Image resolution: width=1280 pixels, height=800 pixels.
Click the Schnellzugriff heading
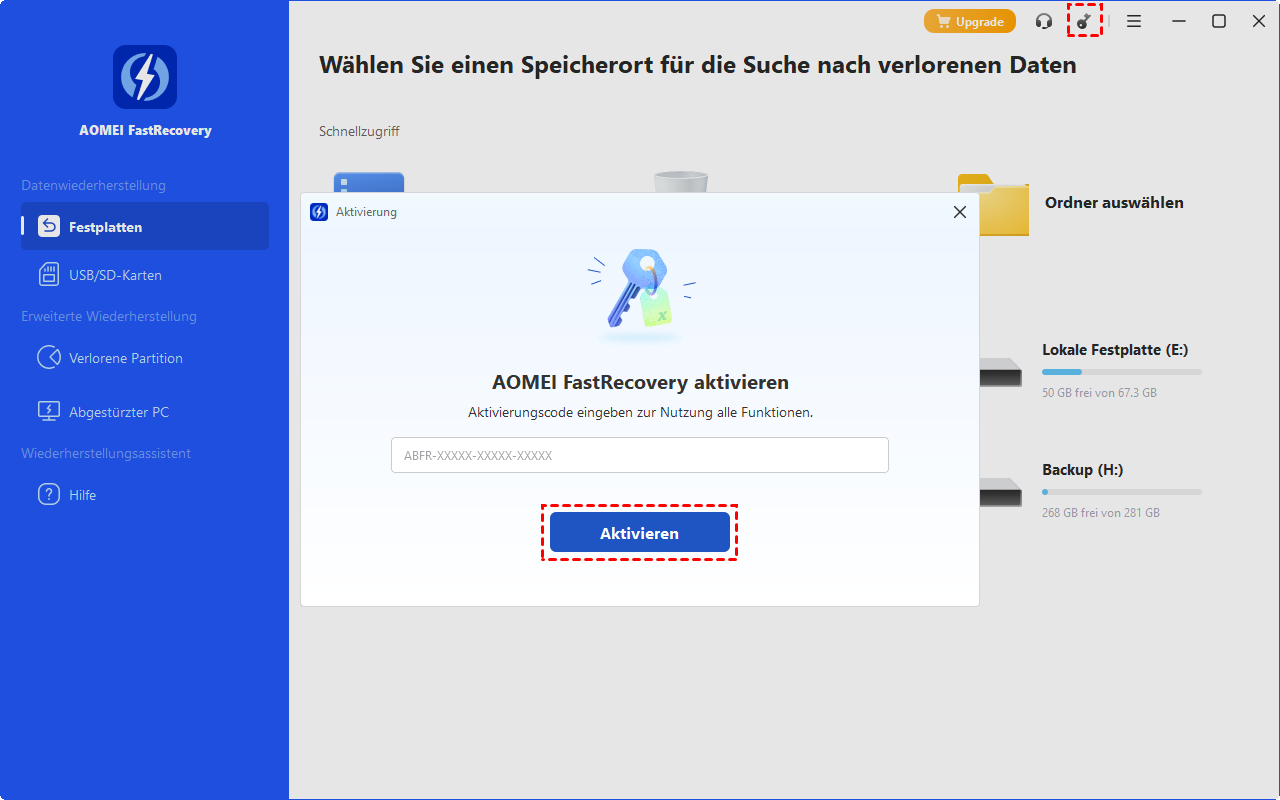click(x=359, y=131)
